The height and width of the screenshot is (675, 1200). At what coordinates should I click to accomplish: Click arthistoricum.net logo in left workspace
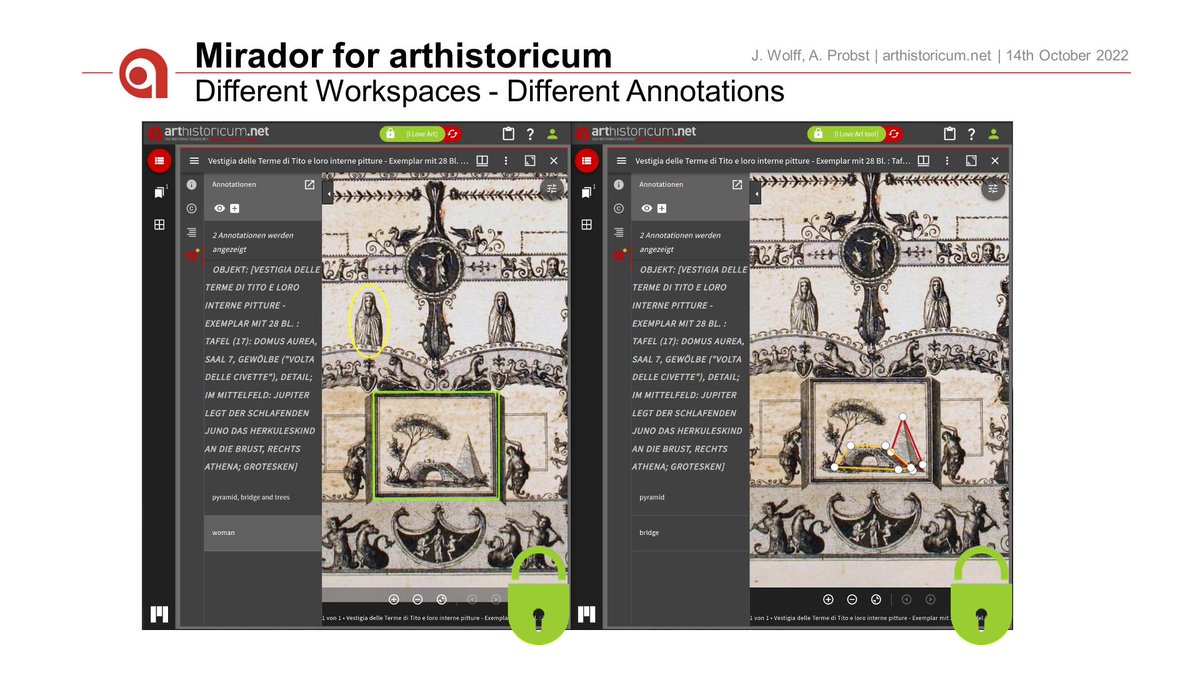(x=207, y=134)
